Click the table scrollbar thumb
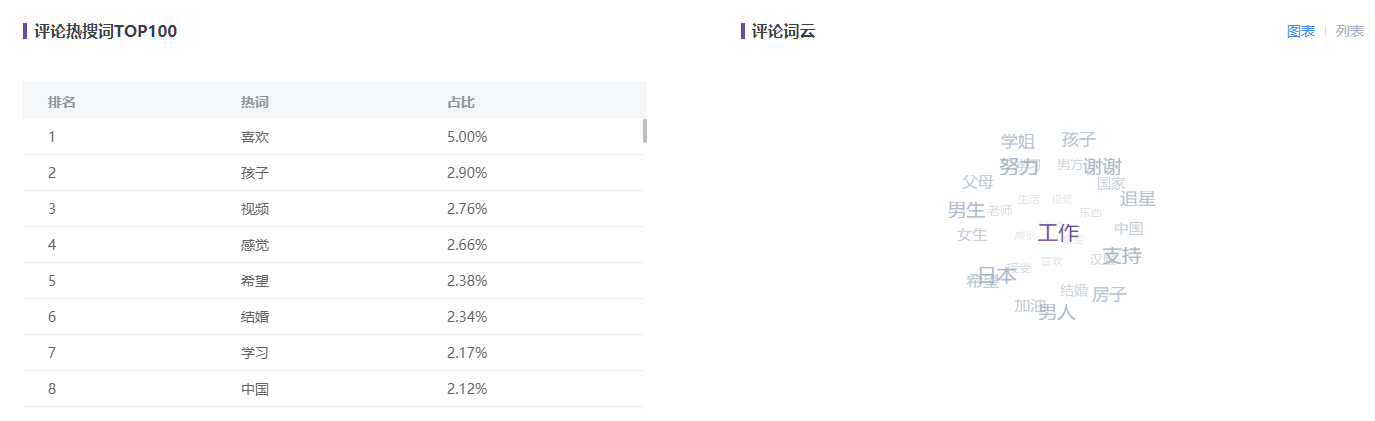This screenshot has height=421, width=1375. (x=645, y=131)
